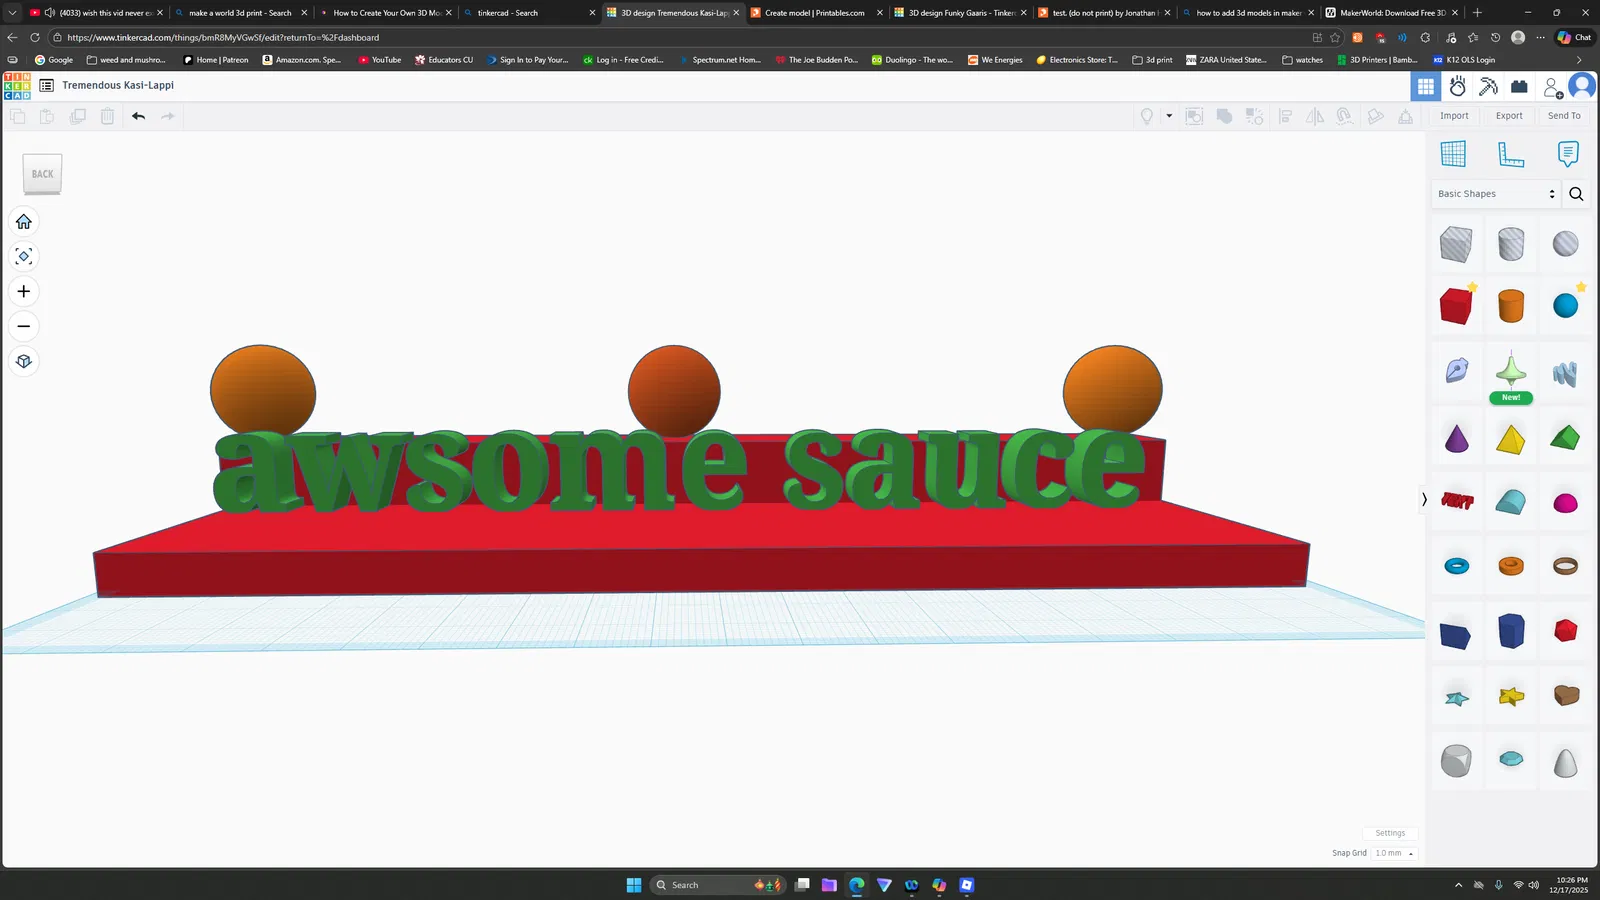Viewport: 1600px width, 900px height.
Task: Click the Delete trash can icon
Action: pyautogui.click(x=107, y=116)
